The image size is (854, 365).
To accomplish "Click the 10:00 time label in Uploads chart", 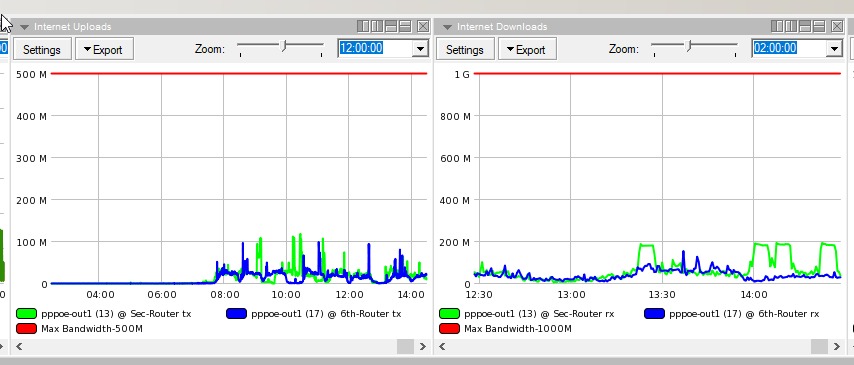I will [x=286, y=295].
